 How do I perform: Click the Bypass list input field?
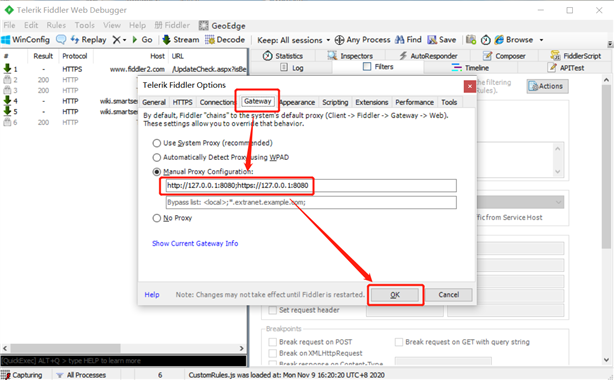click(x=311, y=203)
